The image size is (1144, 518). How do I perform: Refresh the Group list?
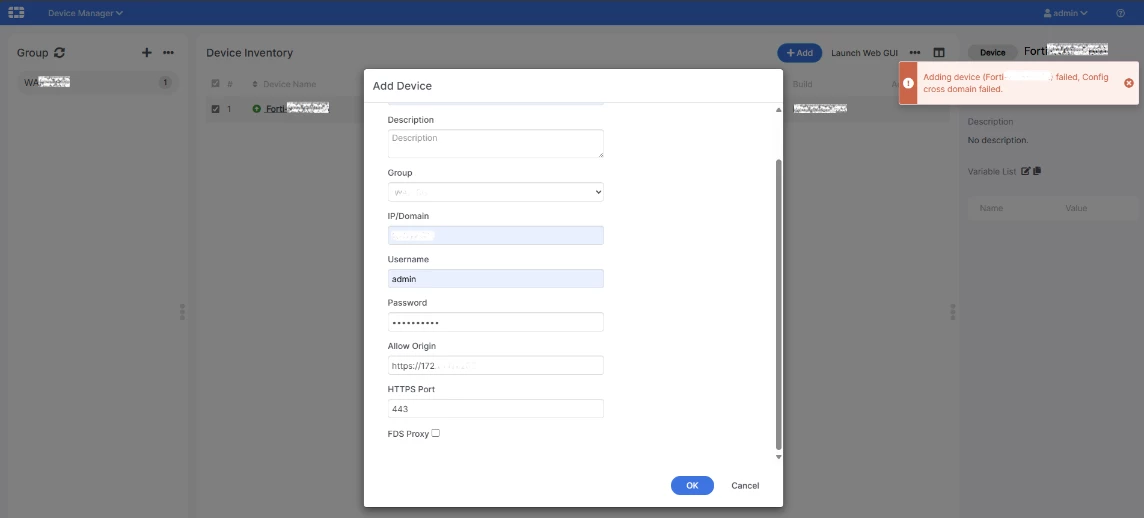pyautogui.click(x=60, y=53)
